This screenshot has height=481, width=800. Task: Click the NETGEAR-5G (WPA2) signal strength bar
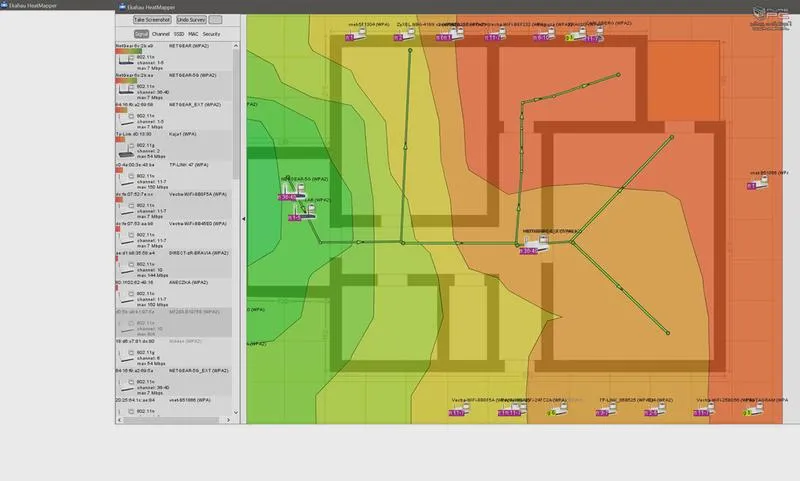(127, 81)
